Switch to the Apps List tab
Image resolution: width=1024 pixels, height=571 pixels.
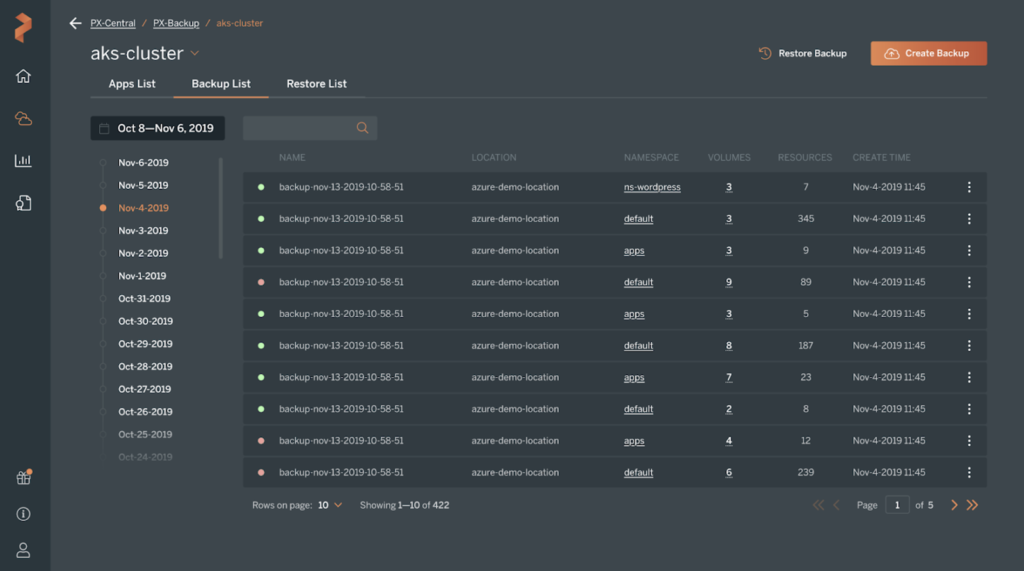(x=132, y=84)
